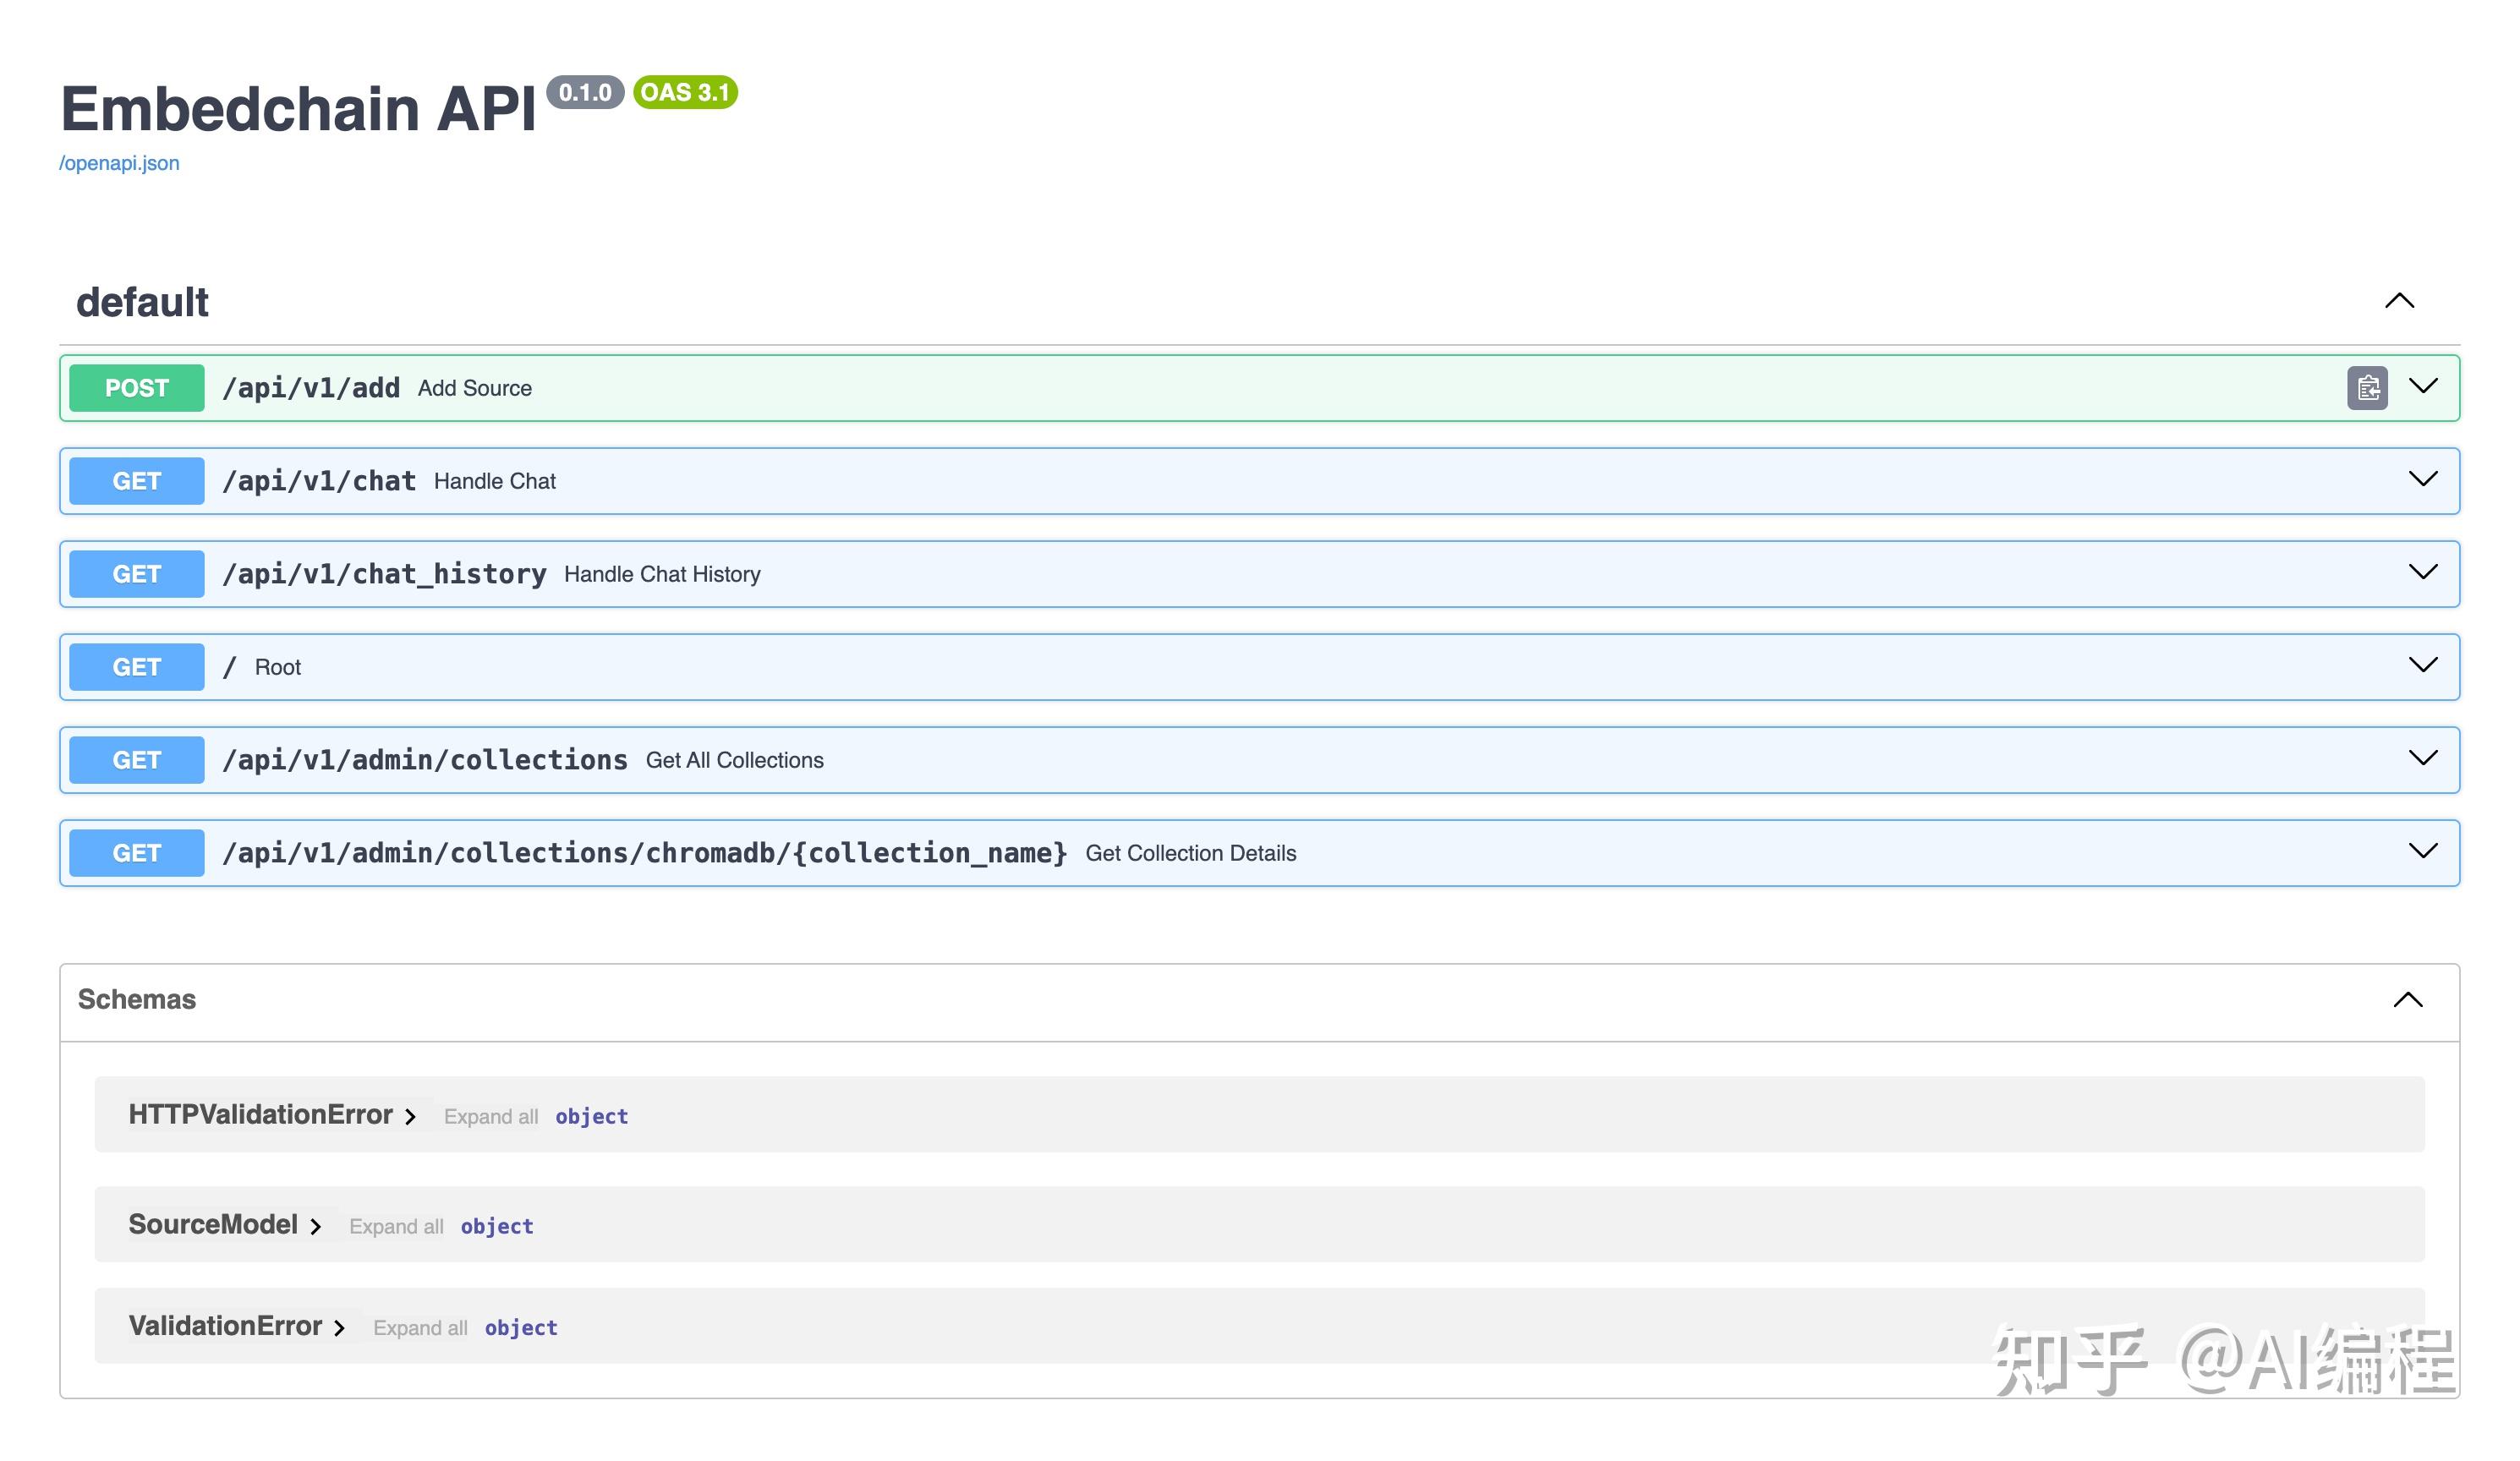The width and height of the screenshot is (2520, 1461).
Task: Click the OAS 3.1 version badge
Action: 685,92
